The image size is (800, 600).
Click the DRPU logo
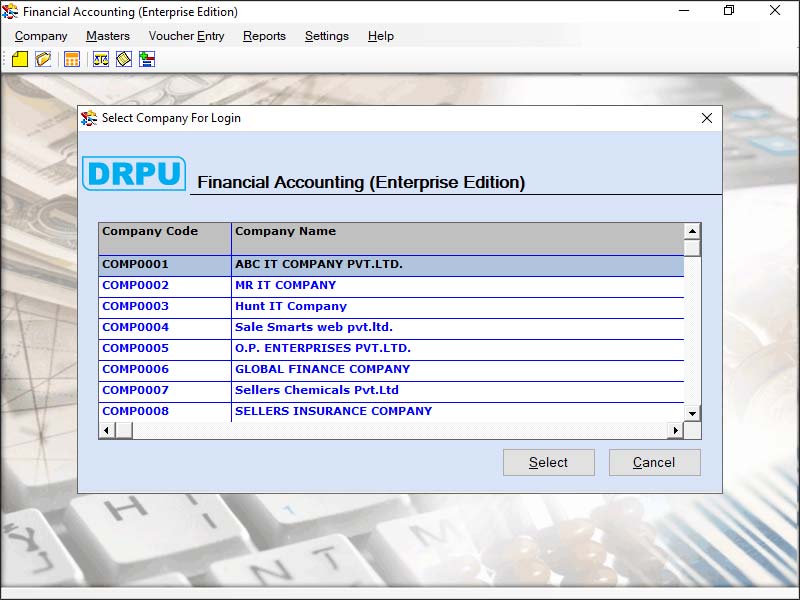(134, 173)
